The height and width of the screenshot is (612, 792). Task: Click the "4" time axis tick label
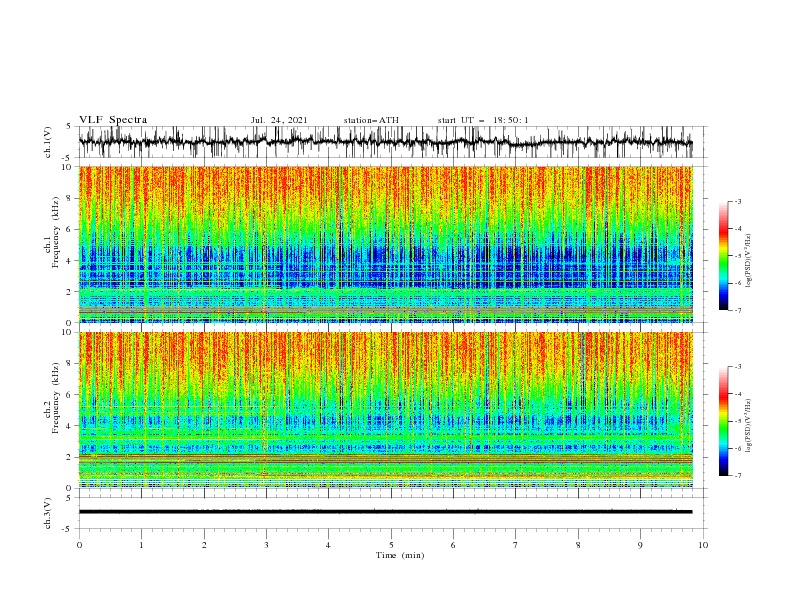pyautogui.click(x=328, y=545)
